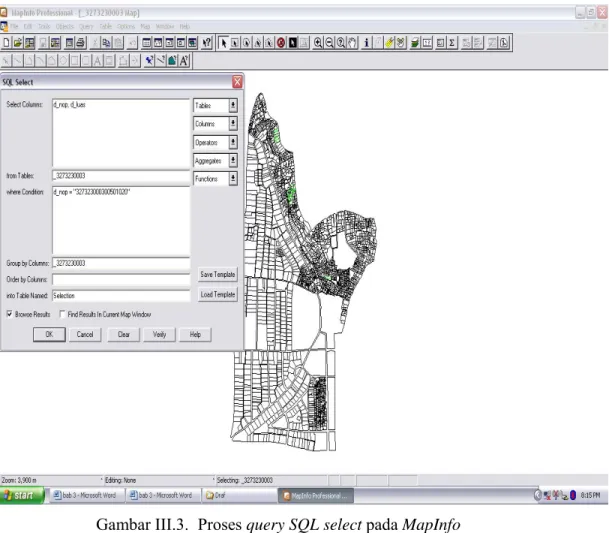
Task: Click MapInfo Professional taskbar button
Action: [315, 495]
